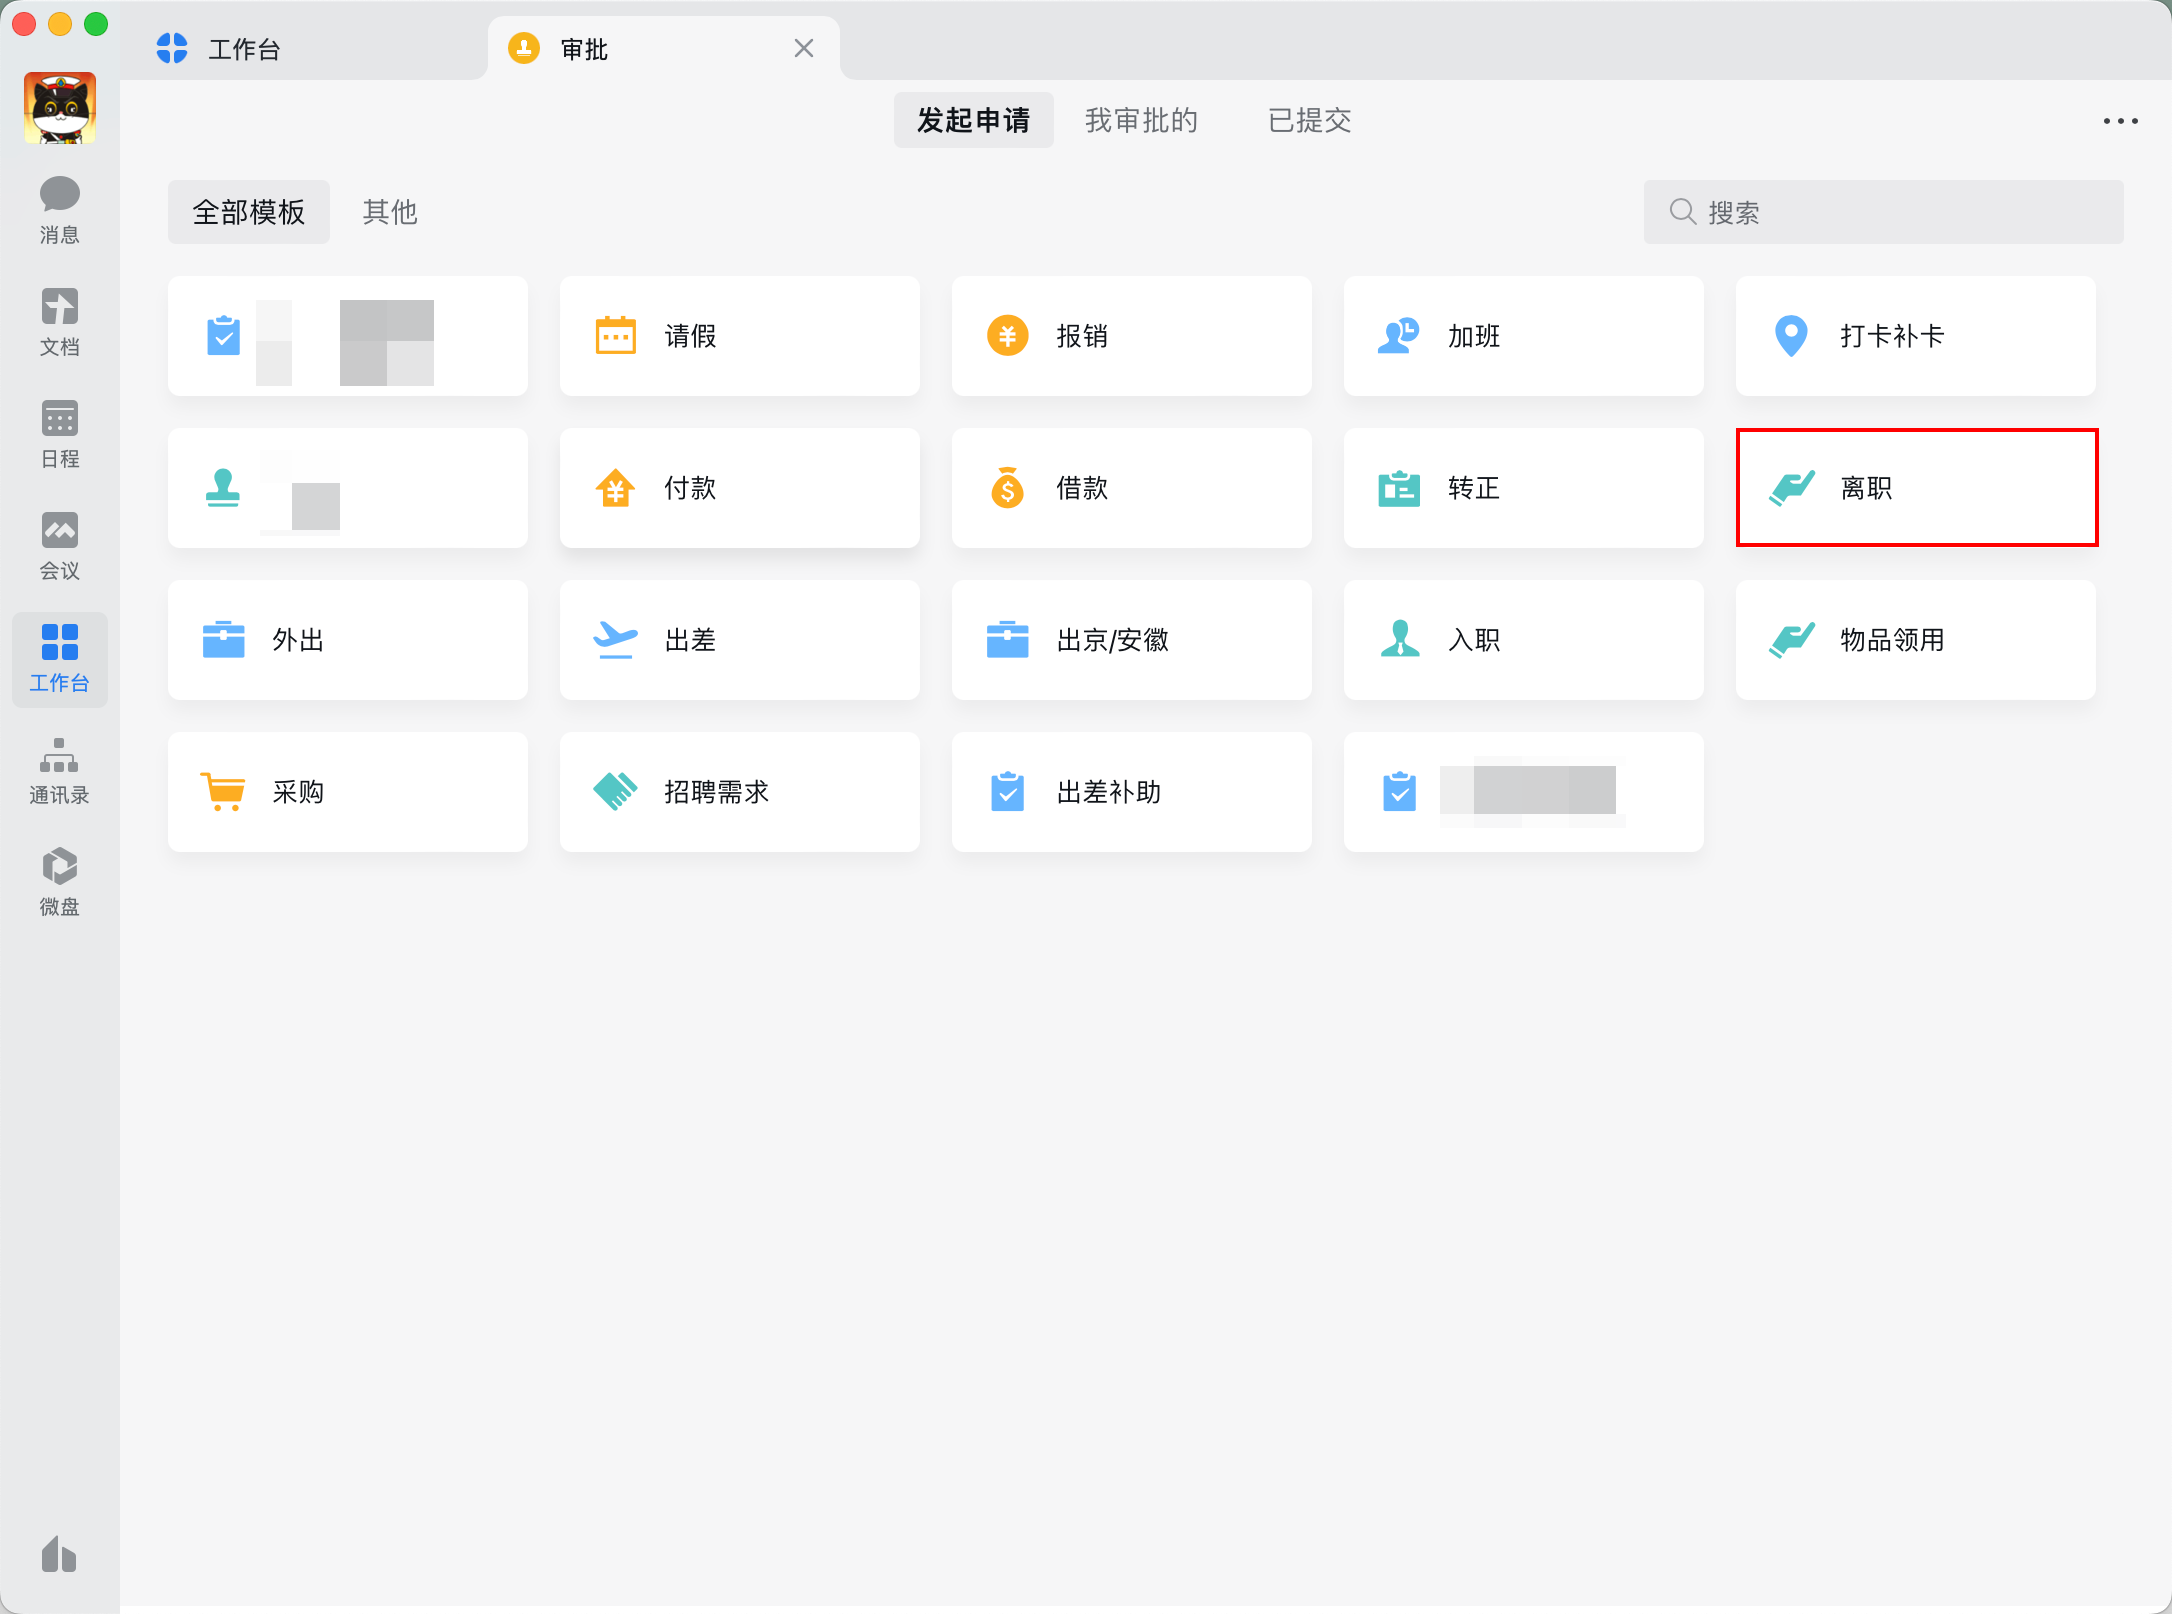The width and height of the screenshot is (2172, 1614).
Task: Click the three-dot more options icon
Action: (2119, 121)
